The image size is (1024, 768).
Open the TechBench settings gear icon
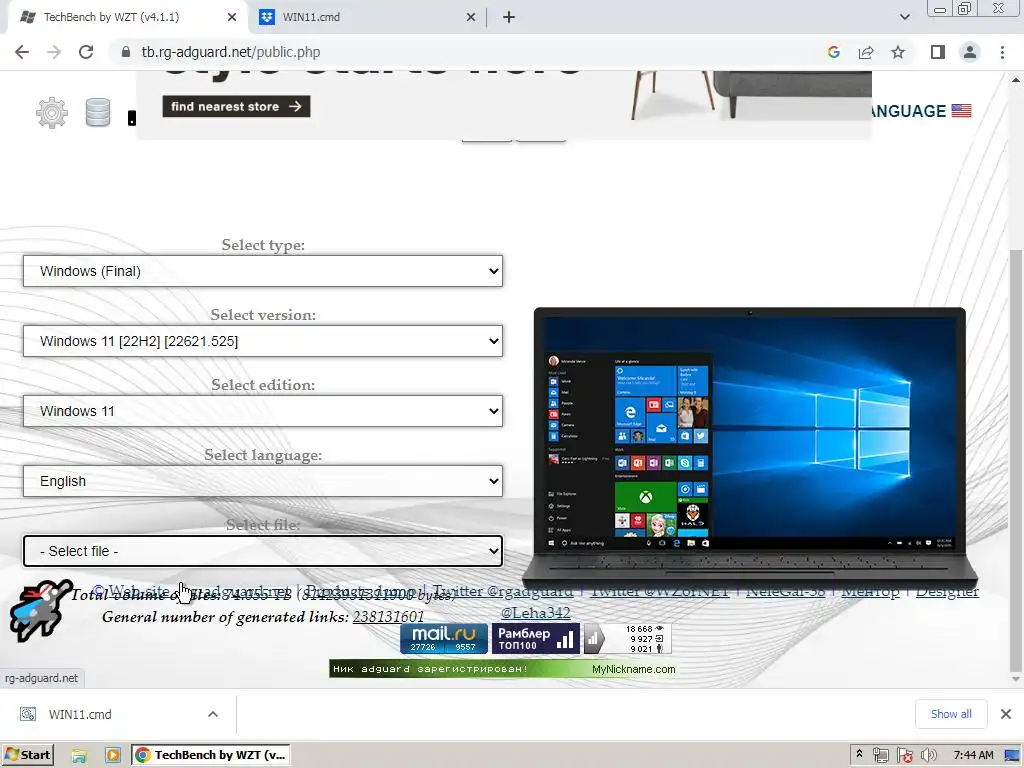click(52, 113)
